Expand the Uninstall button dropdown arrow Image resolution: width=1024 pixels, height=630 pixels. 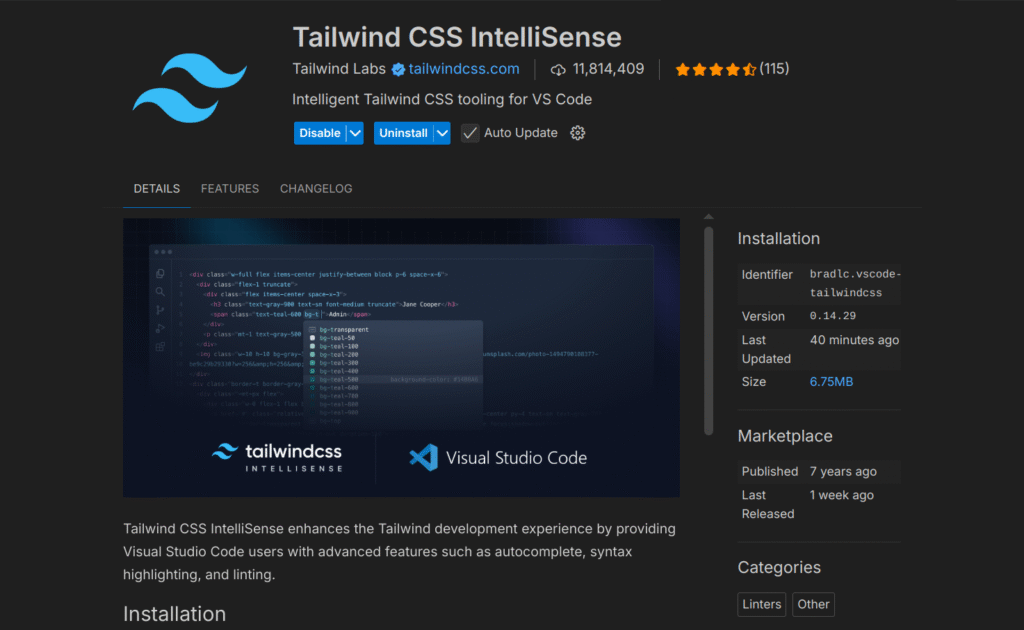point(442,133)
